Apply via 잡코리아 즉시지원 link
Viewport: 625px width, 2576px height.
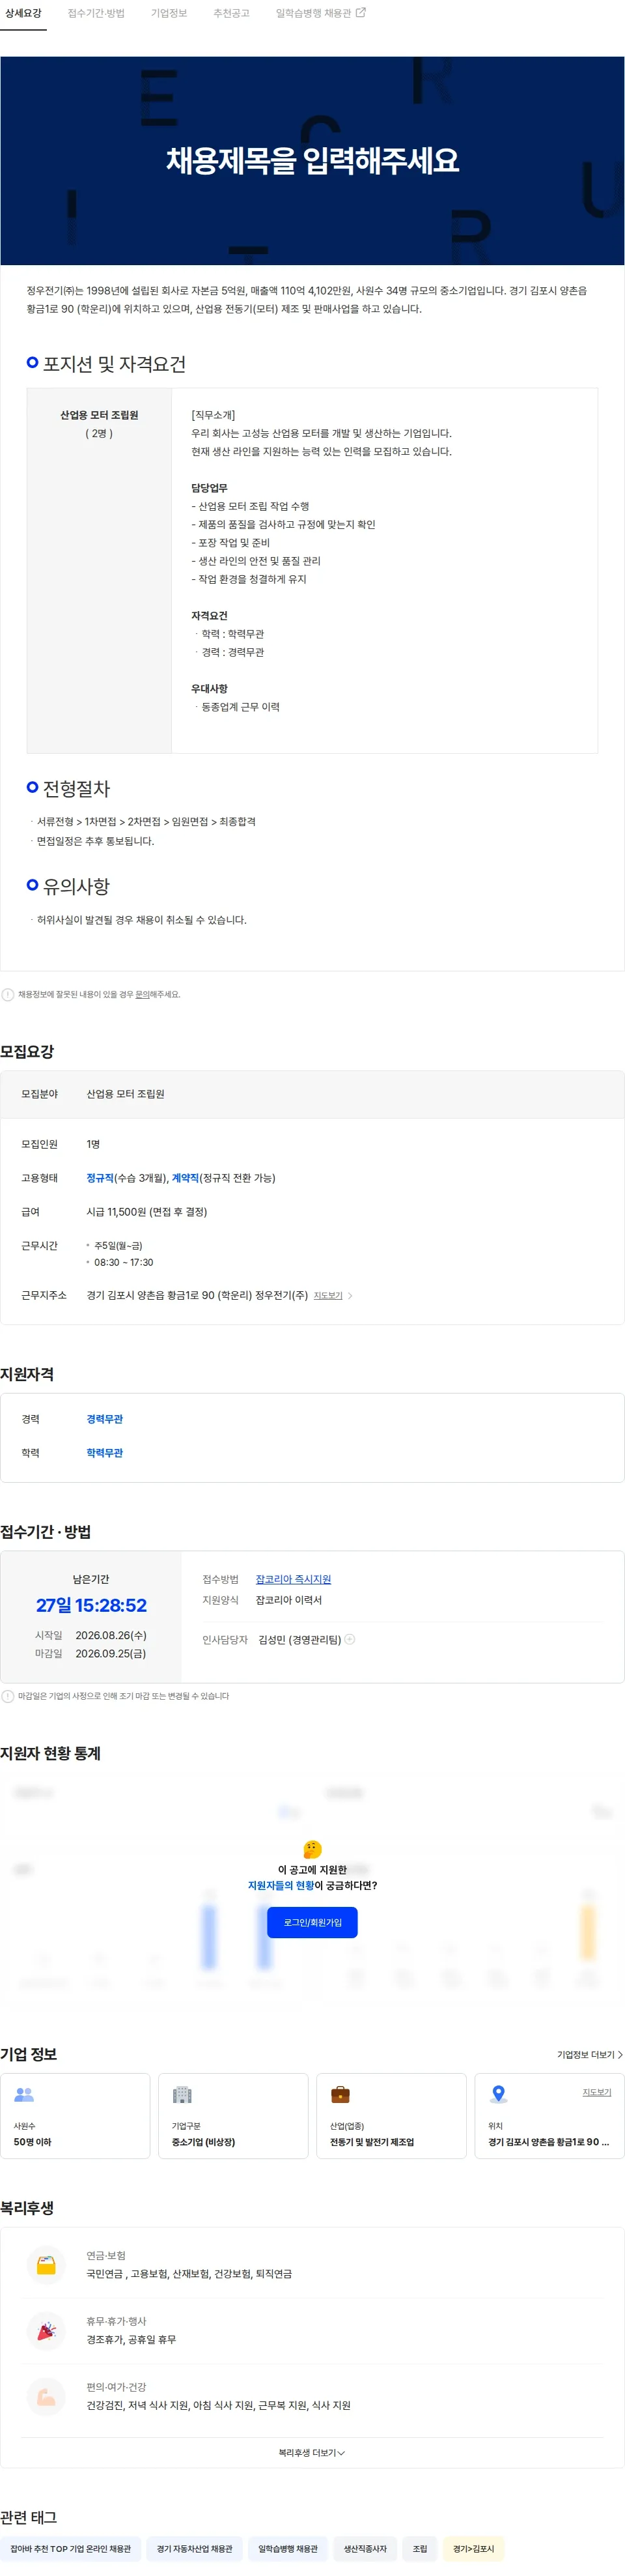pyautogui.click(x=293, y=1580)
